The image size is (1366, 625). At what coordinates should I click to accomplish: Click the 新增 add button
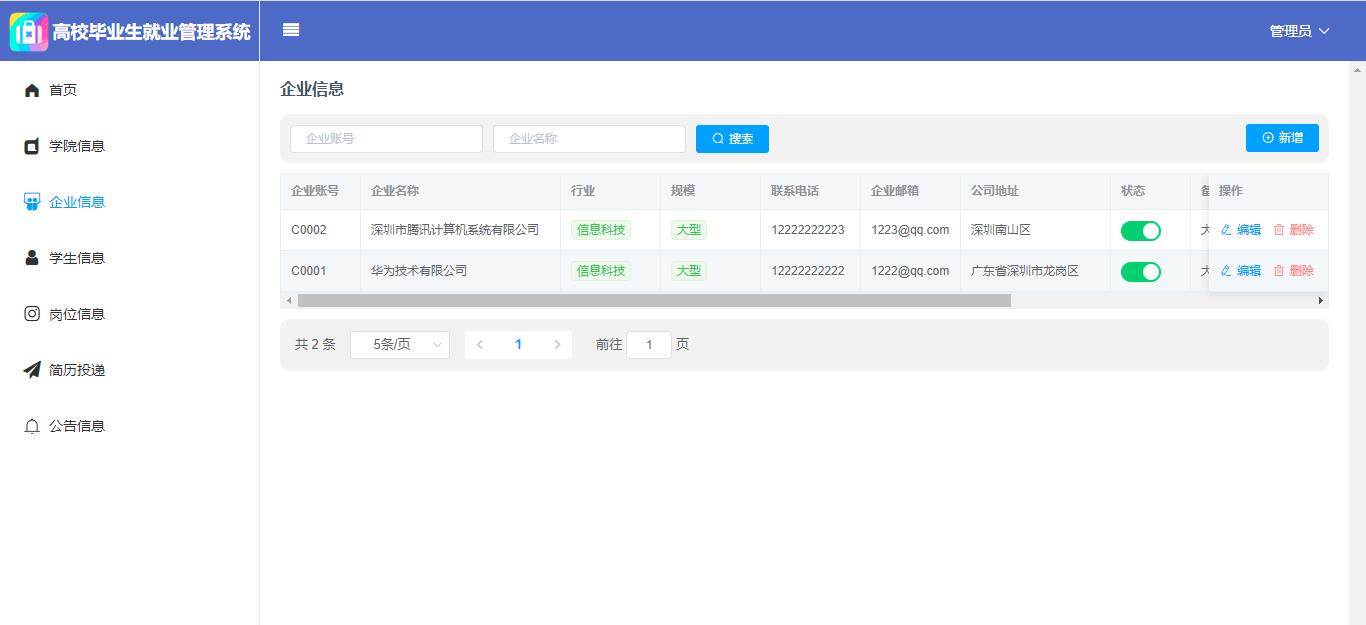pos(1282,138)
